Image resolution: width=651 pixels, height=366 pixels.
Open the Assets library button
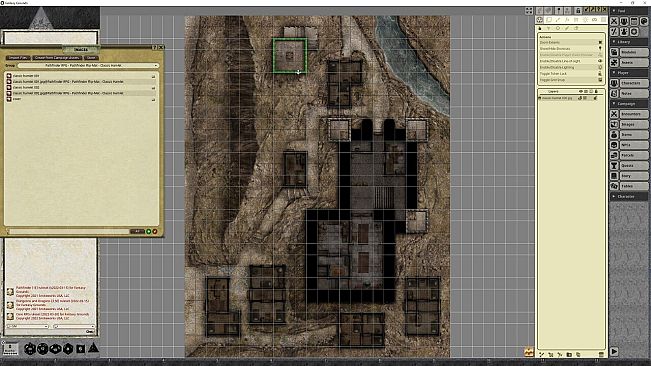pyautogui.click(x=634, y=63)
